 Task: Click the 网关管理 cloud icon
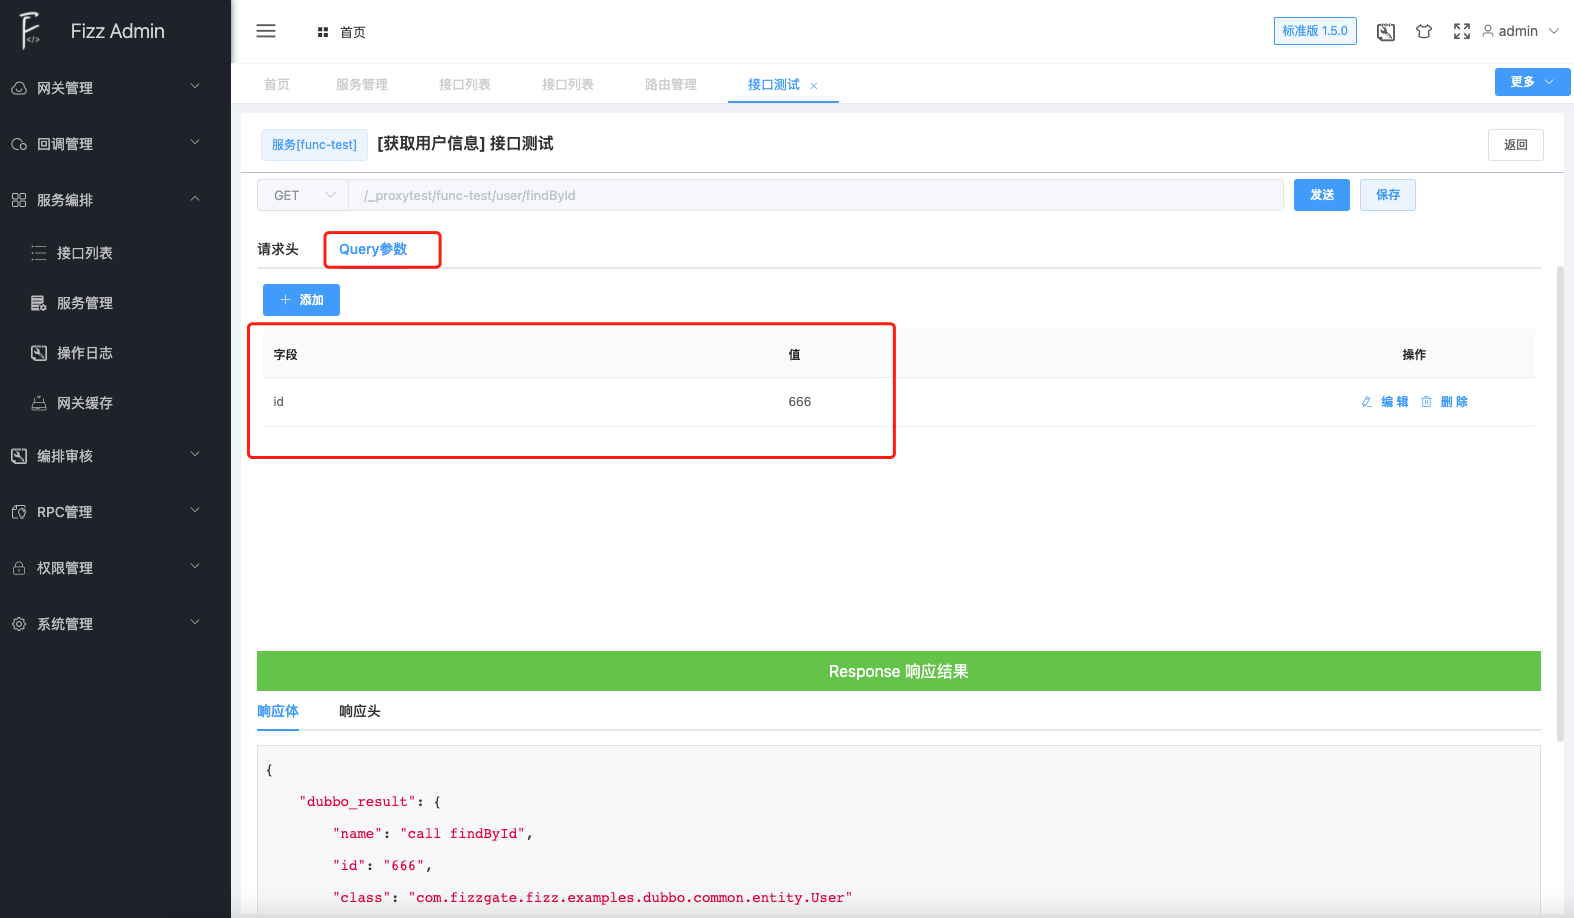tap(19, 88)
